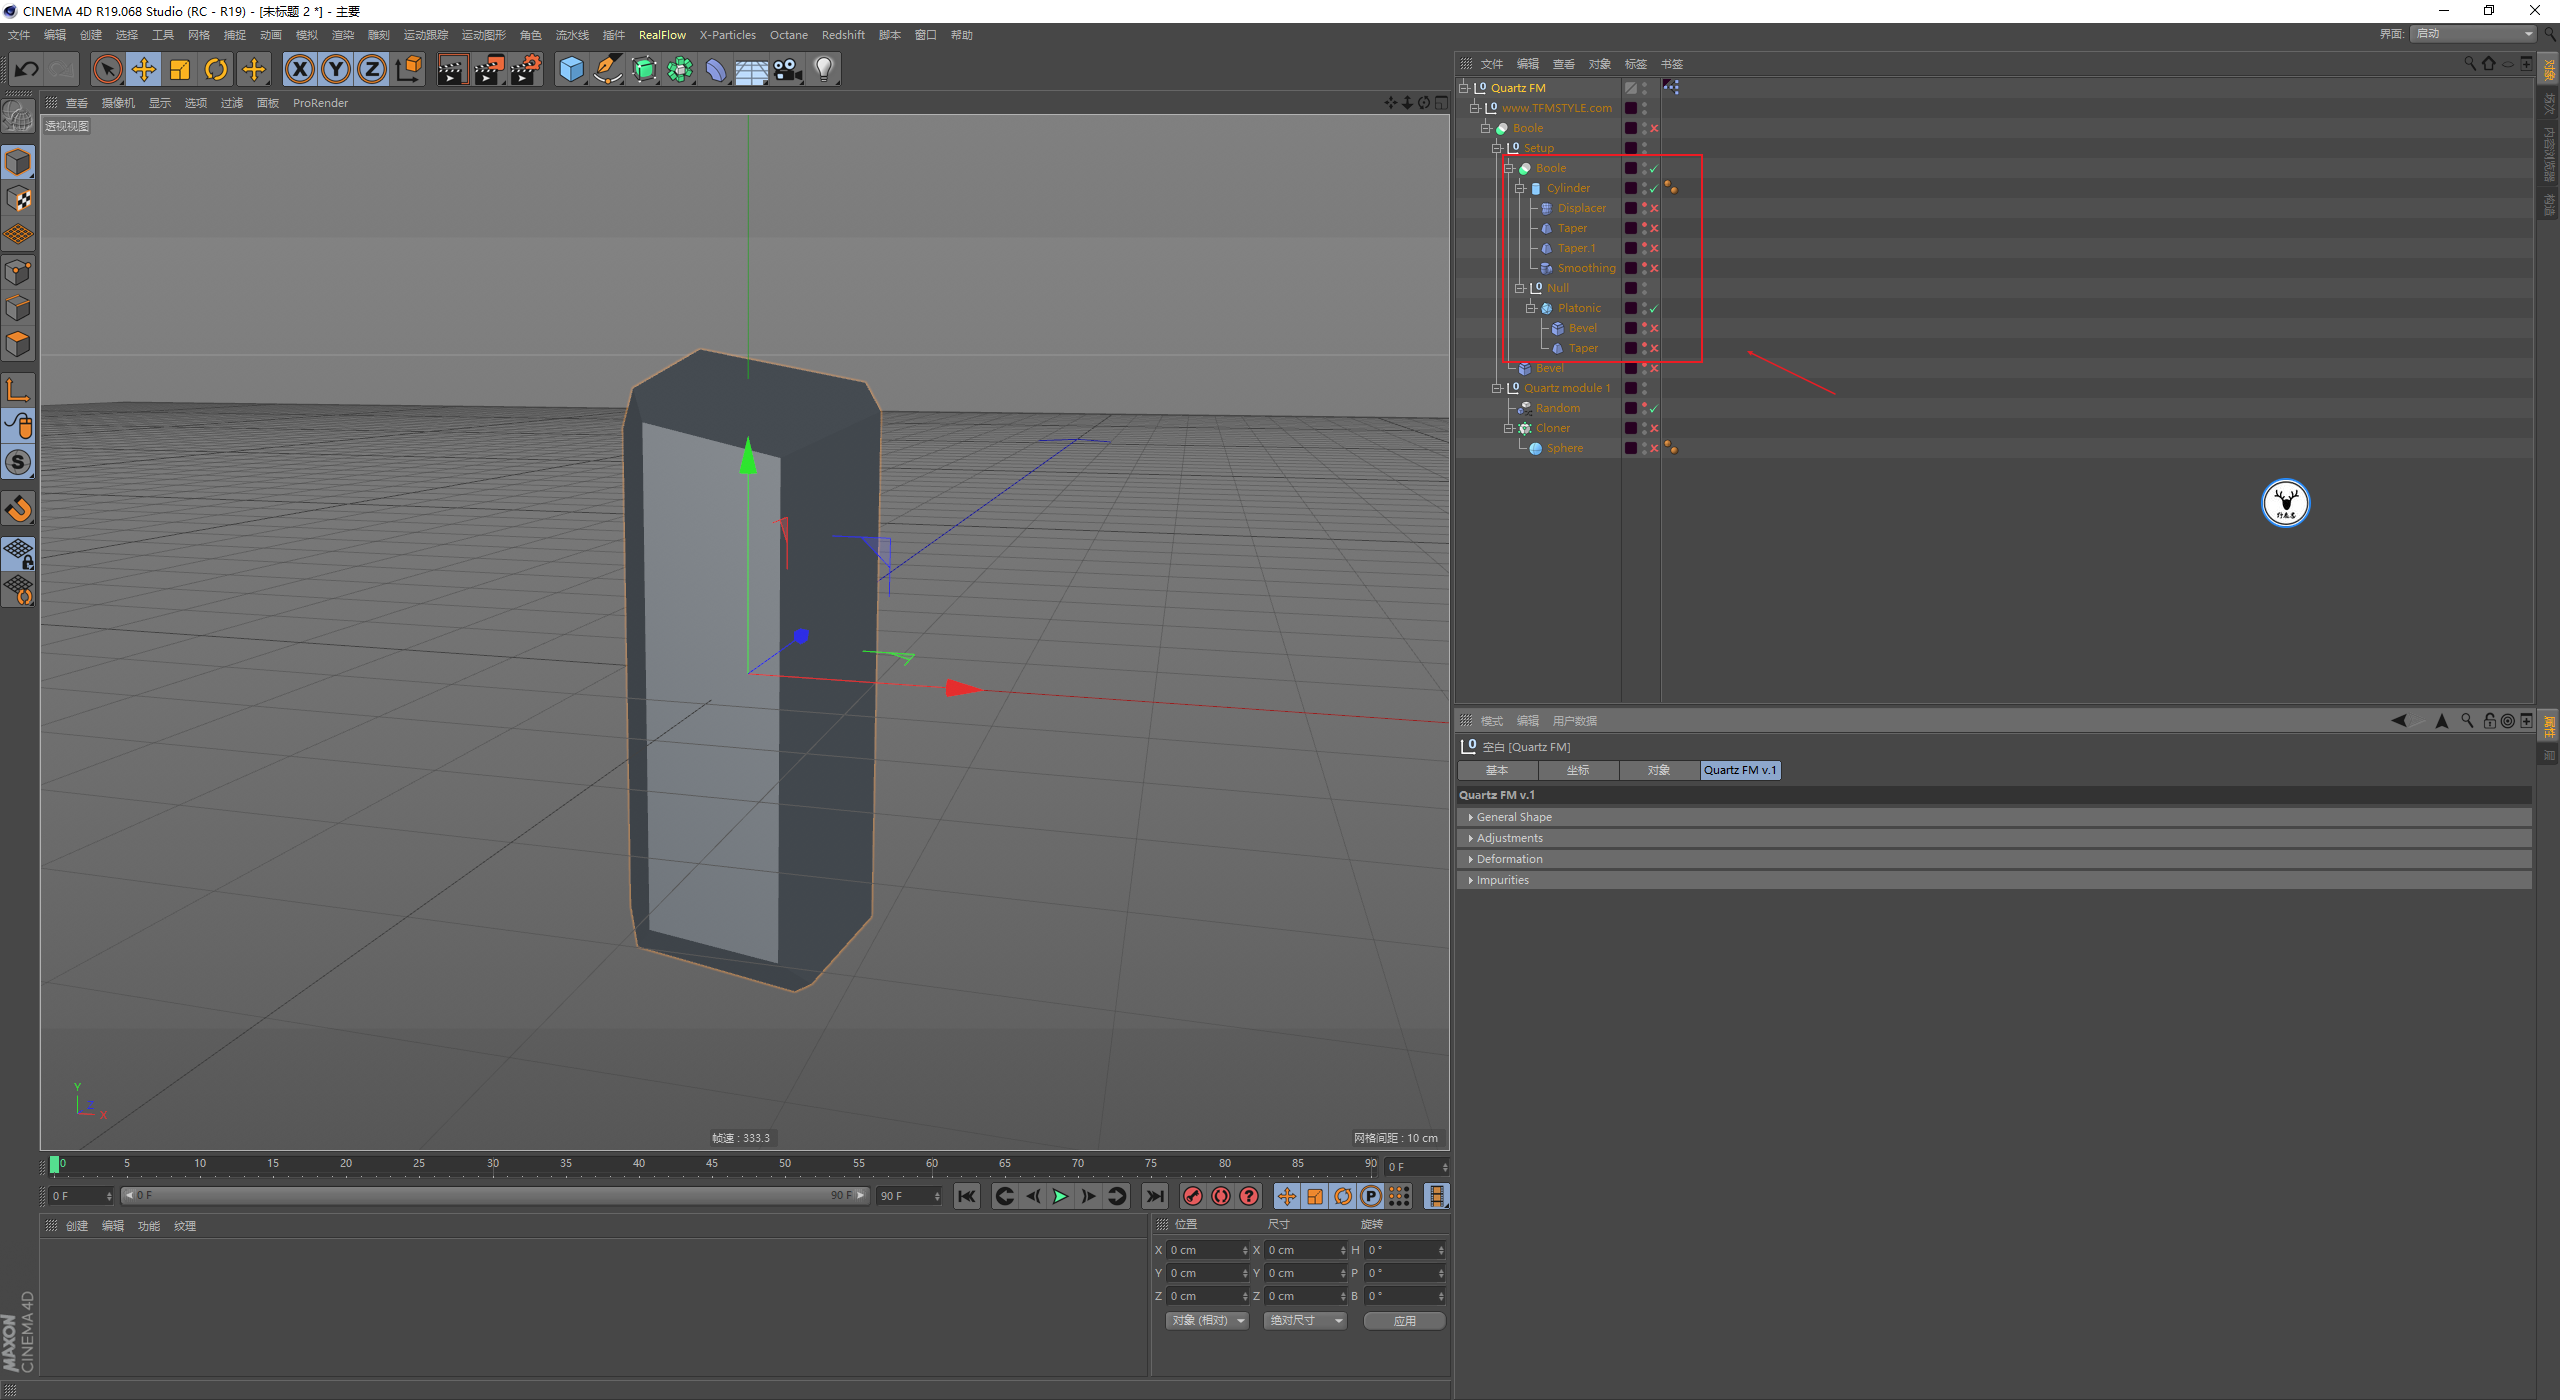Click the Scale tool icon
The image size is (2560, 1400).
coord(180,69)
